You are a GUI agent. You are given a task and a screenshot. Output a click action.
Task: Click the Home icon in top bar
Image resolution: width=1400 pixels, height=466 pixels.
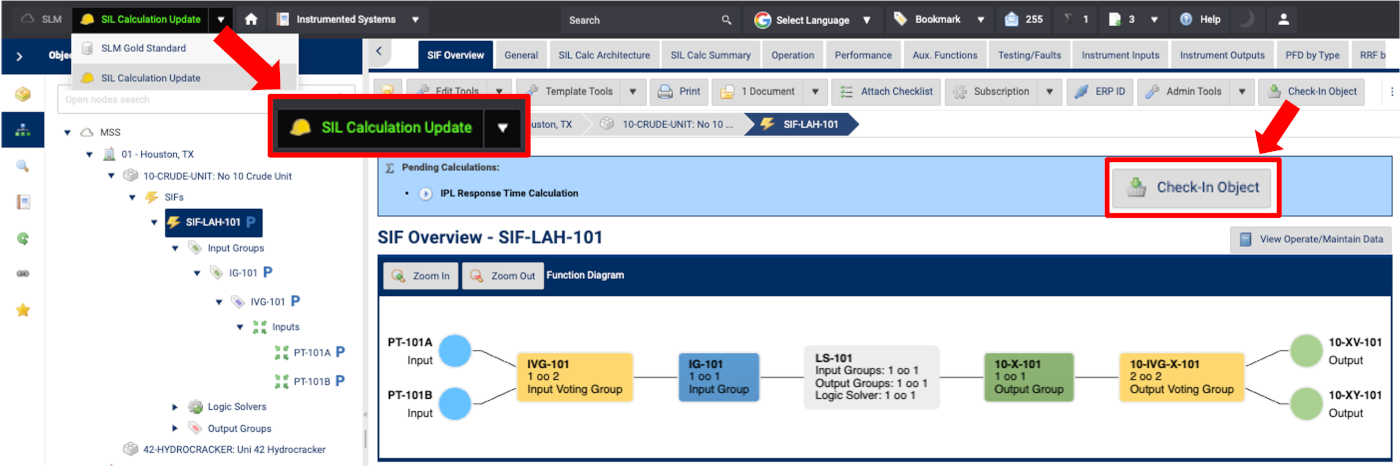(x=251, y=19)
